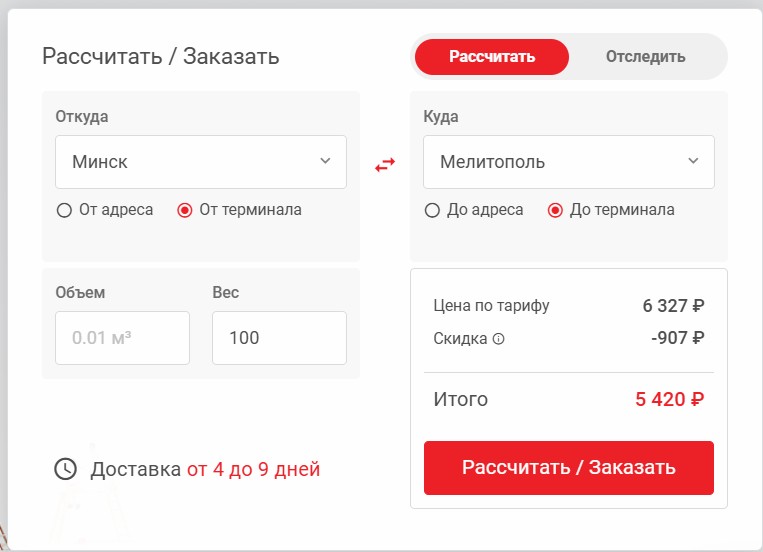Click the clock icon near Доставка
The width and height of the screenshot is (763, 552).
click(65, 468)
